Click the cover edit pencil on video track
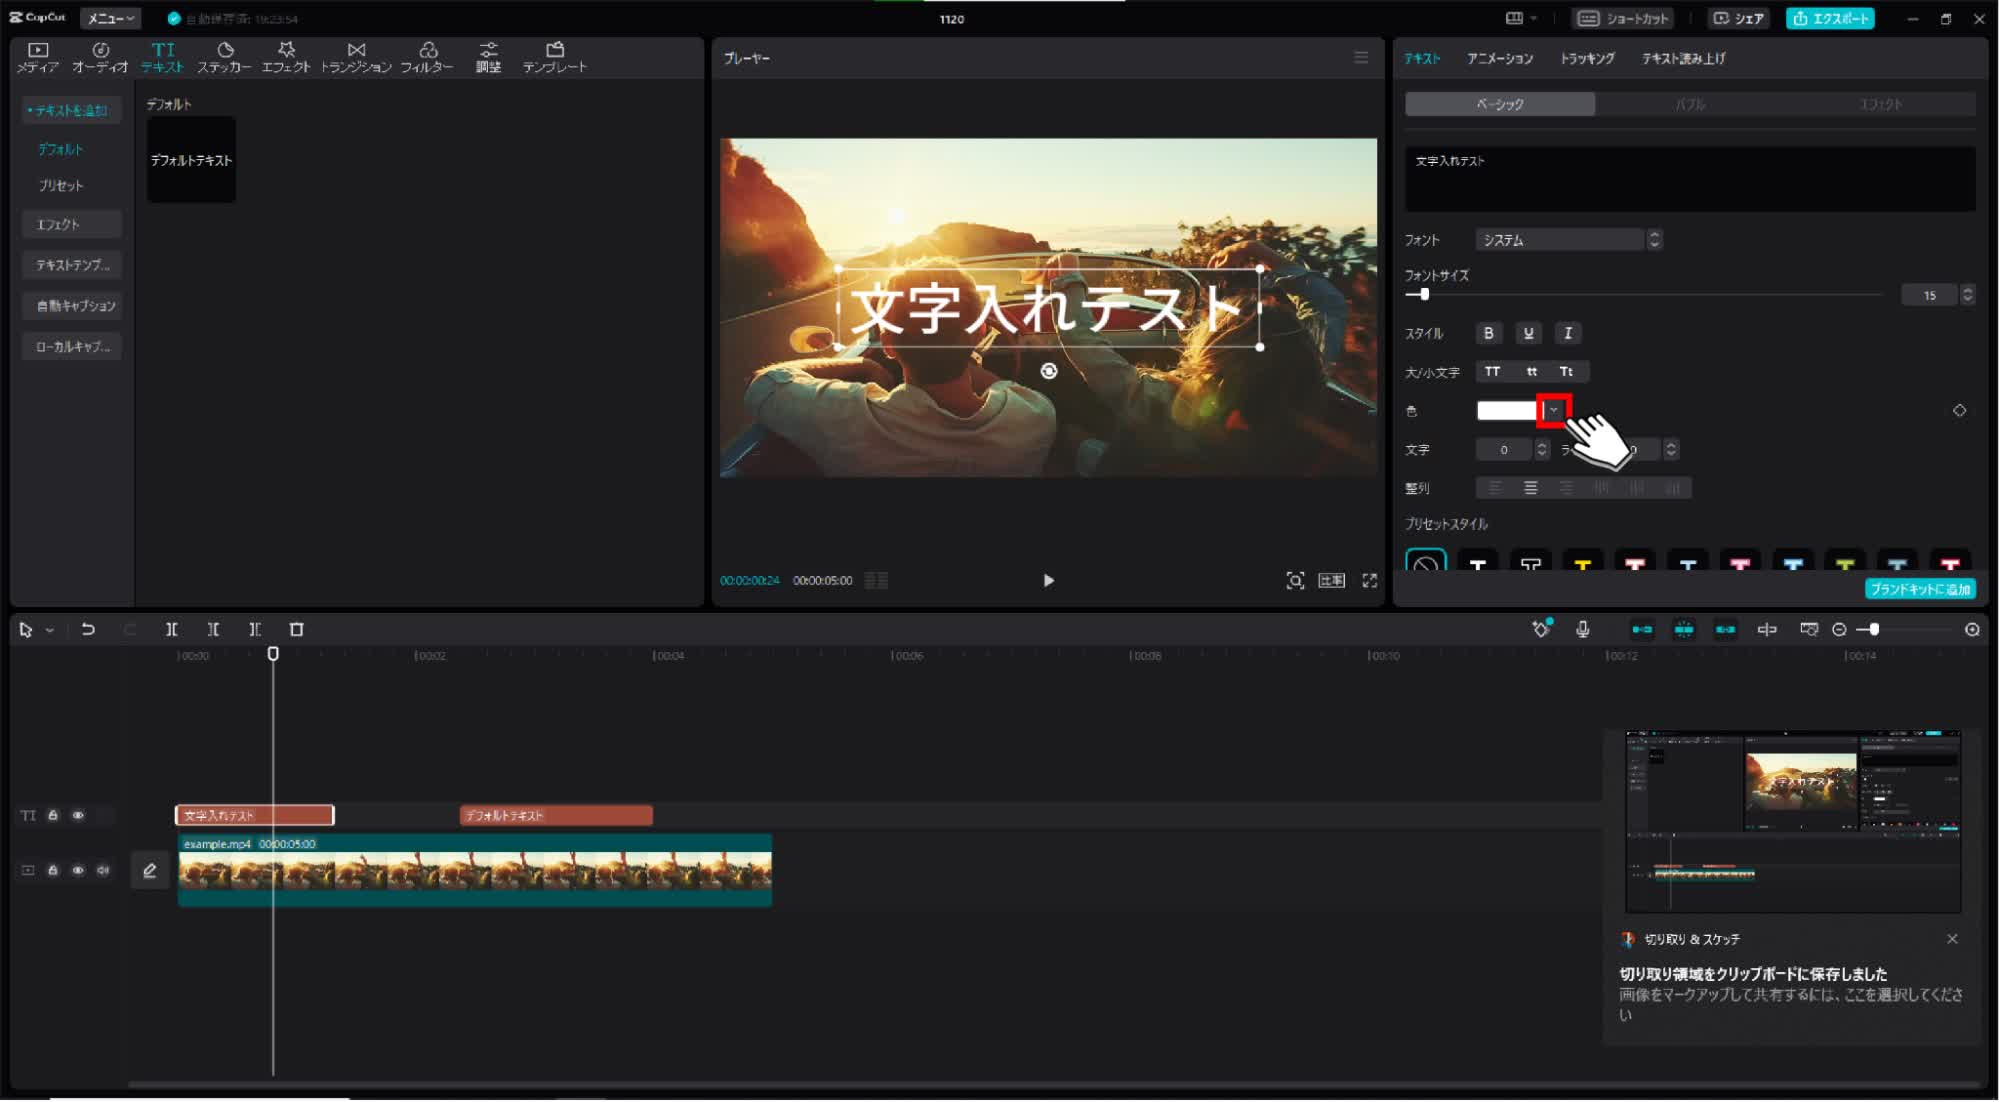The width and height of the screenshot is (1999, 1102). tap(150, 871)
